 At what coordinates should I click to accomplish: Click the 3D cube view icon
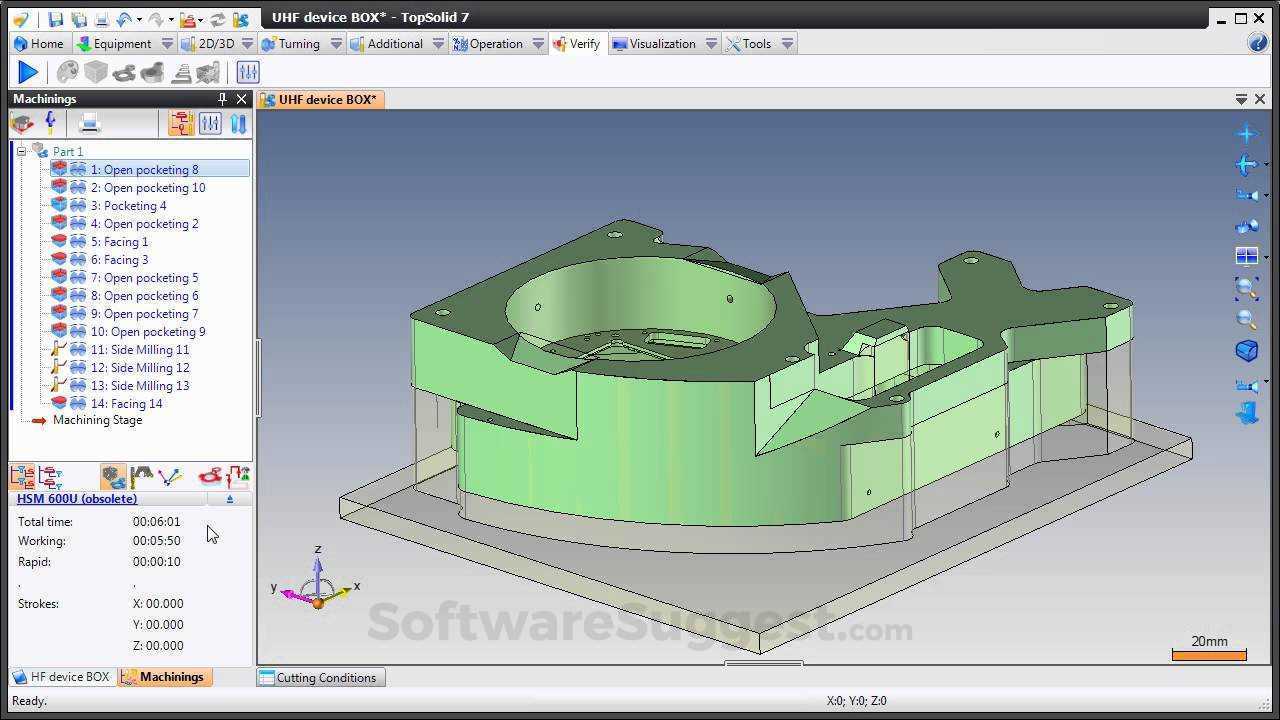(1247, 351)
